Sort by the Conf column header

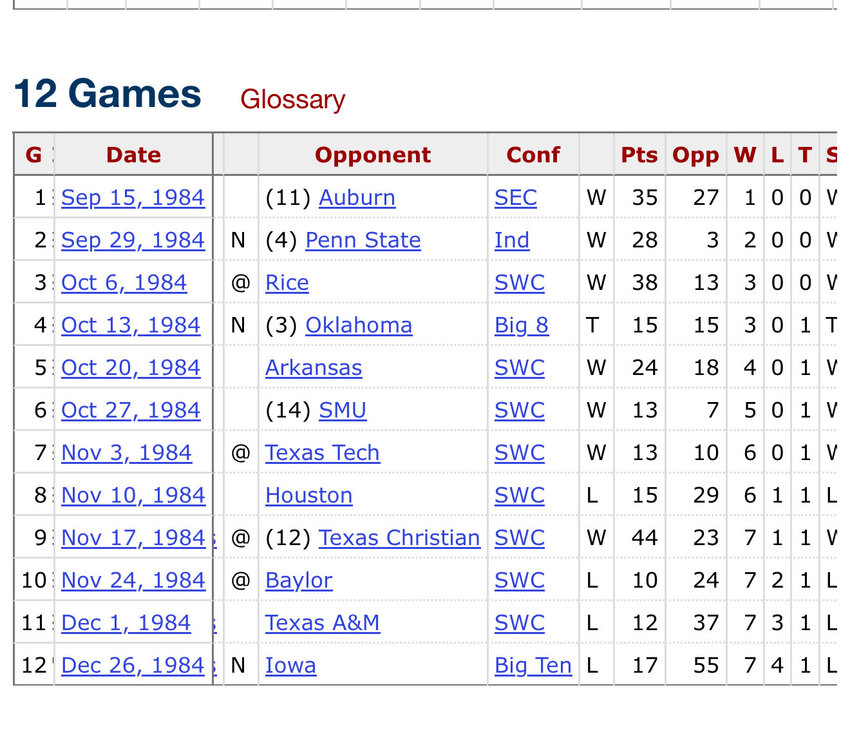pos(533,155)
